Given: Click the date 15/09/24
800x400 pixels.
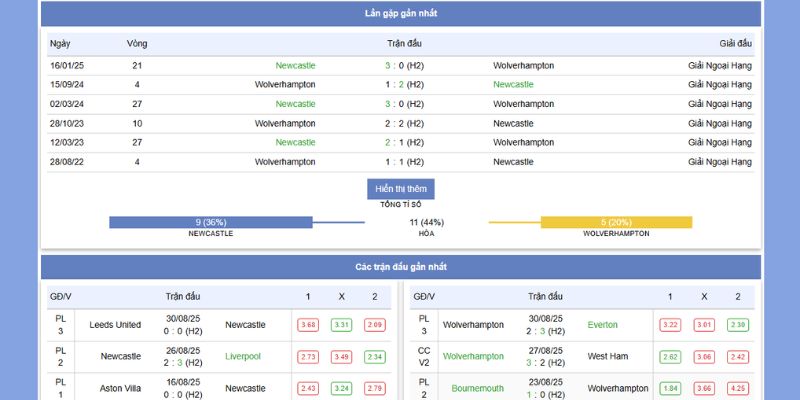Looking at the screenshot, I should (x=67, y=85).
